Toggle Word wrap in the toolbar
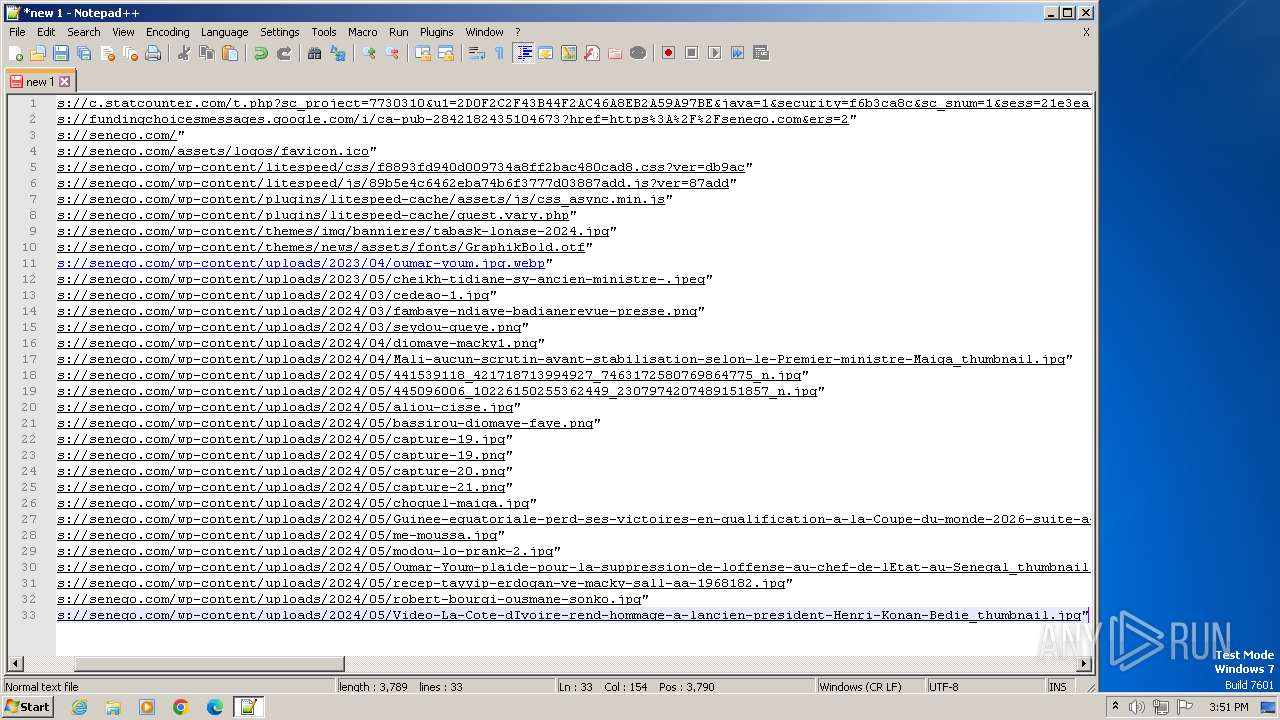The height and width of the screenshot is (720, 1280). coord(477,53)
